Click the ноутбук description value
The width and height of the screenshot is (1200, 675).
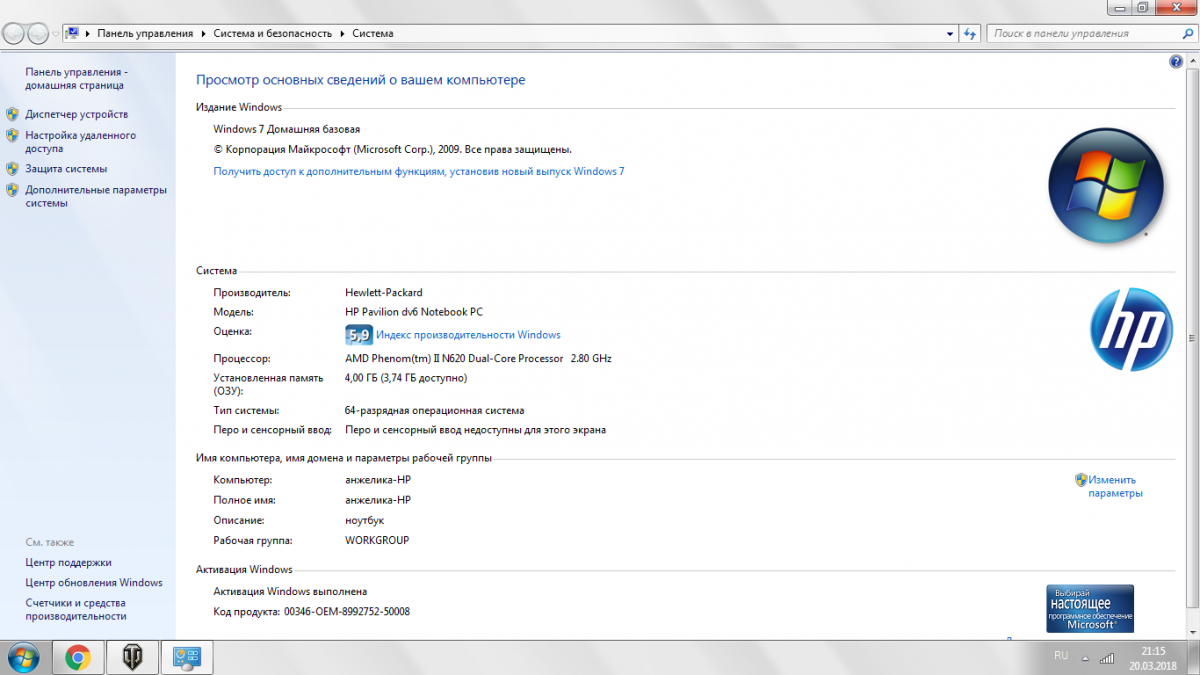(364, 520)
